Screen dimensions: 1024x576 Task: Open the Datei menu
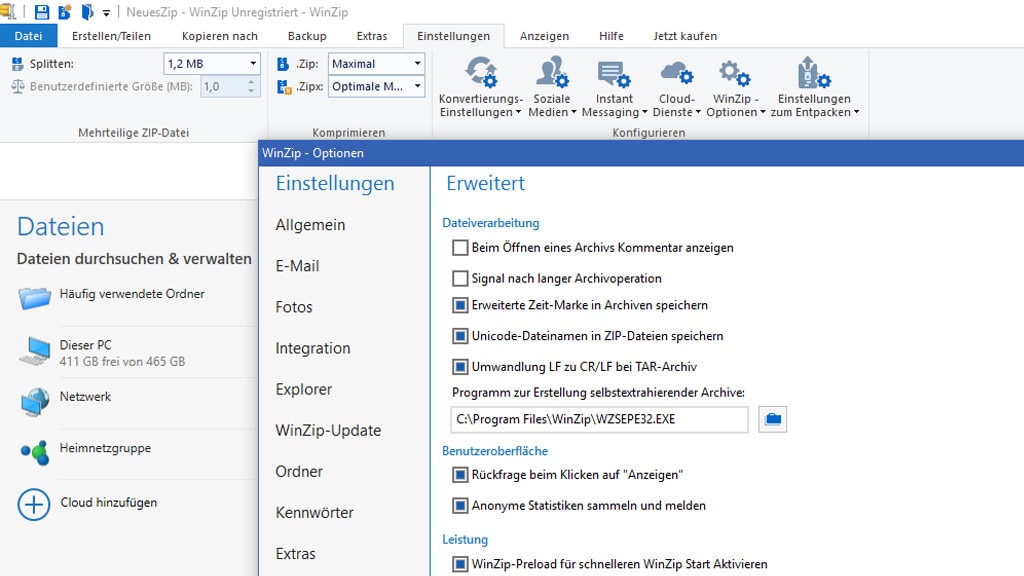point(28,36)
